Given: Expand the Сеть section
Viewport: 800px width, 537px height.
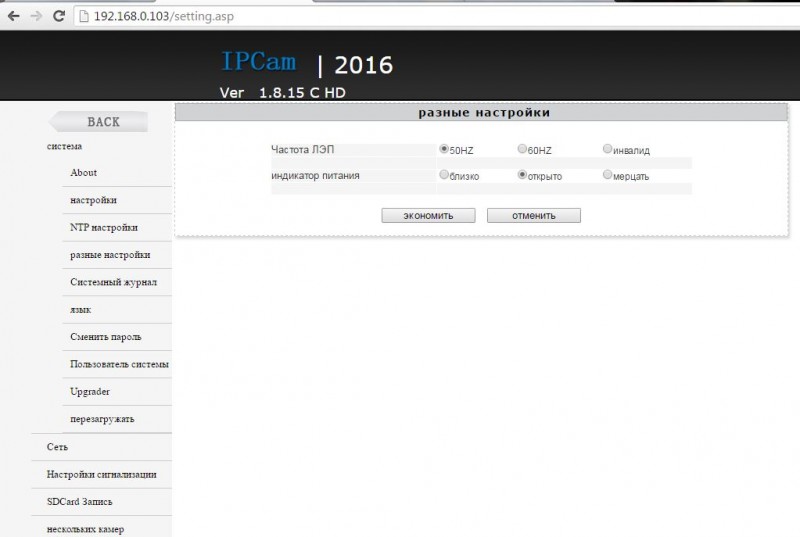Looking at the screenshot, I should (57, 447).
